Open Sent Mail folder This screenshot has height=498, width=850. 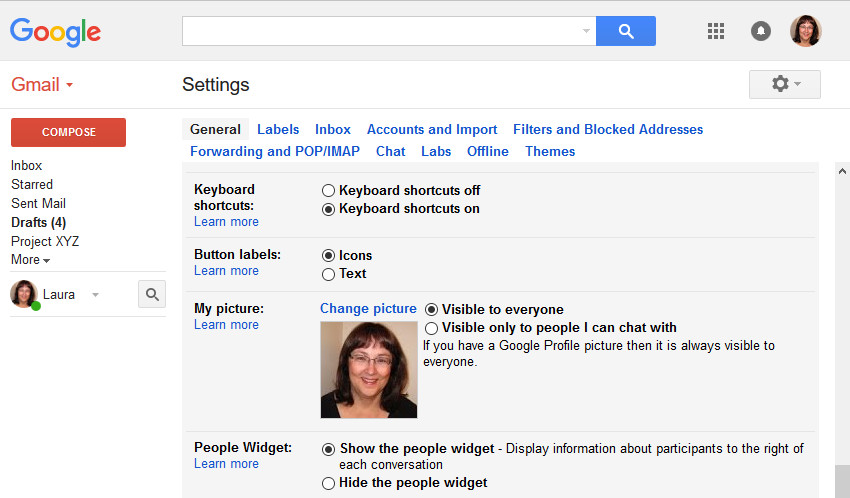pos(38,203)
